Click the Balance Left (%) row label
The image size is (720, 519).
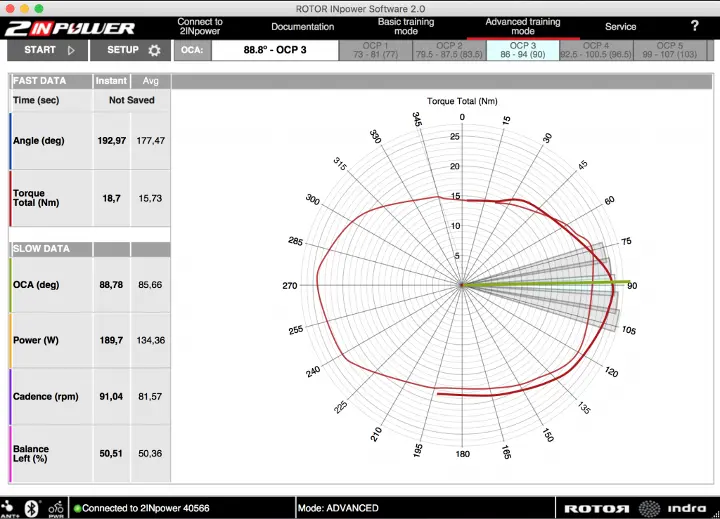[x=31, y=454]
